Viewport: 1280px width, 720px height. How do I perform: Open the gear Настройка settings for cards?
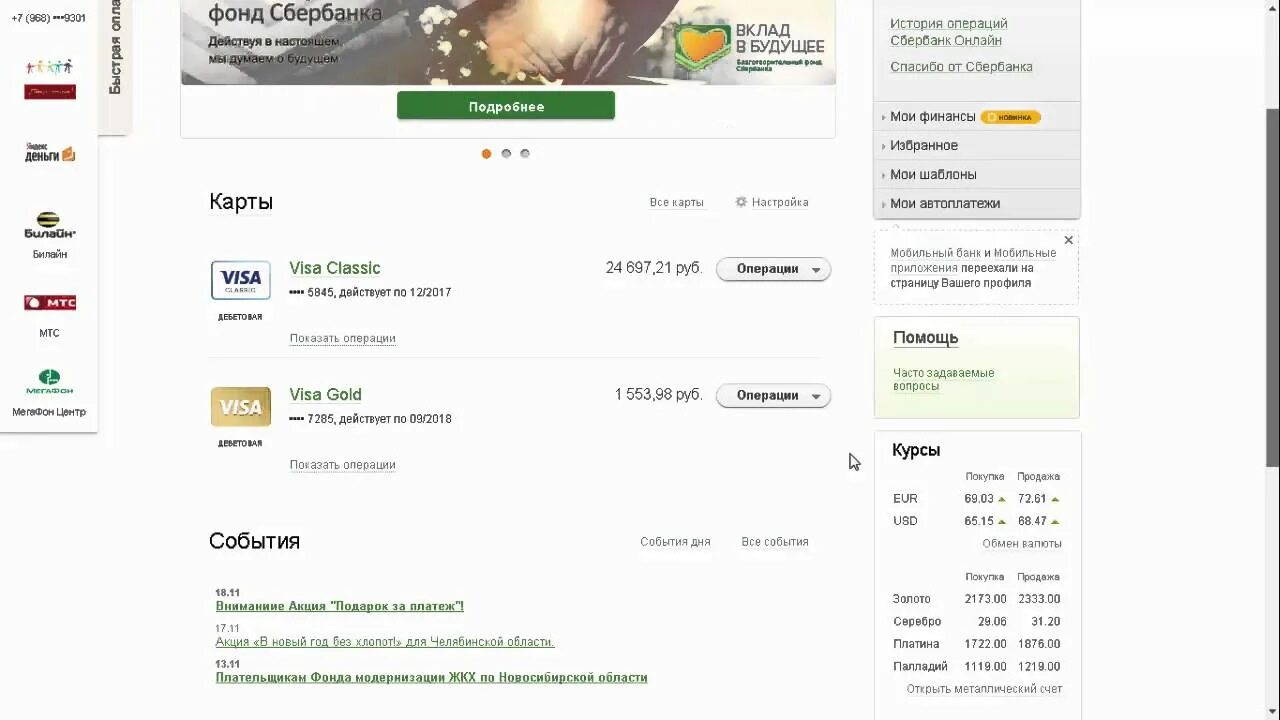(772, 202)
